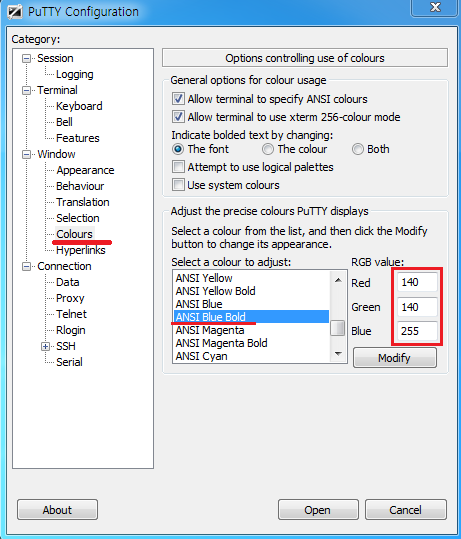Collapse the Session tree node
This screenshot has height=539, width=461.
tap(26, 59)
